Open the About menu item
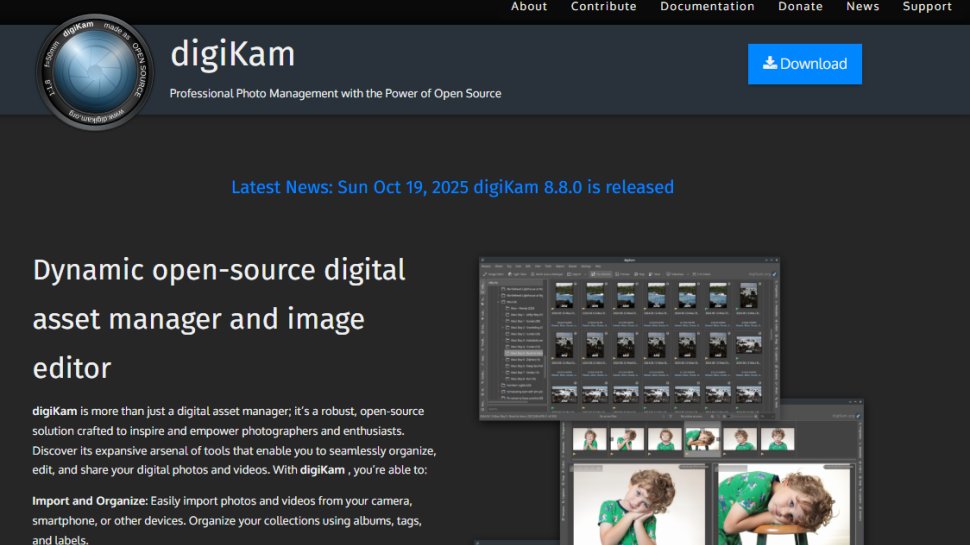This screenshot has width=970, height=545. pos(529,7)
